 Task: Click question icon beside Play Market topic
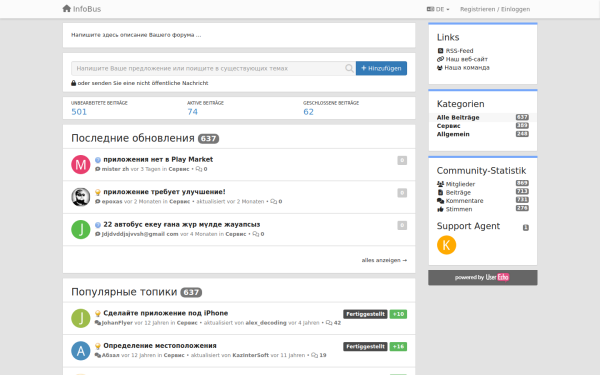pyautogui.click(x=98, y=160)
